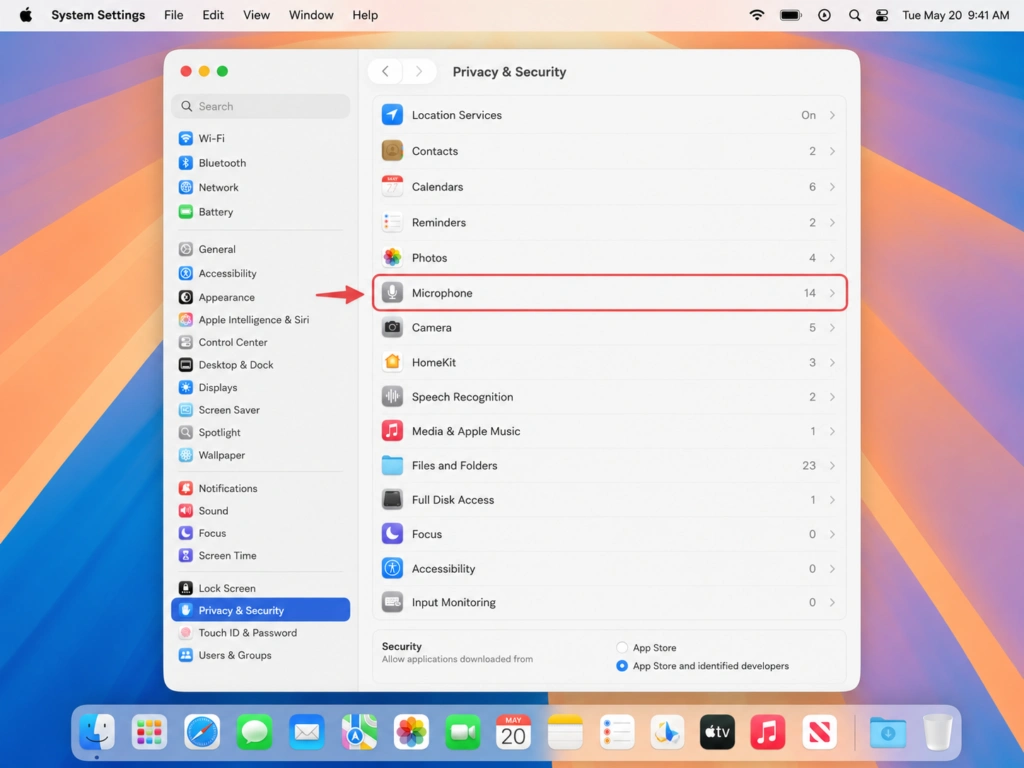Click the Control Center sidebar icon
Image resolution: width=1024 pixels, height=768 pixels.
click(x=185, y=342)
